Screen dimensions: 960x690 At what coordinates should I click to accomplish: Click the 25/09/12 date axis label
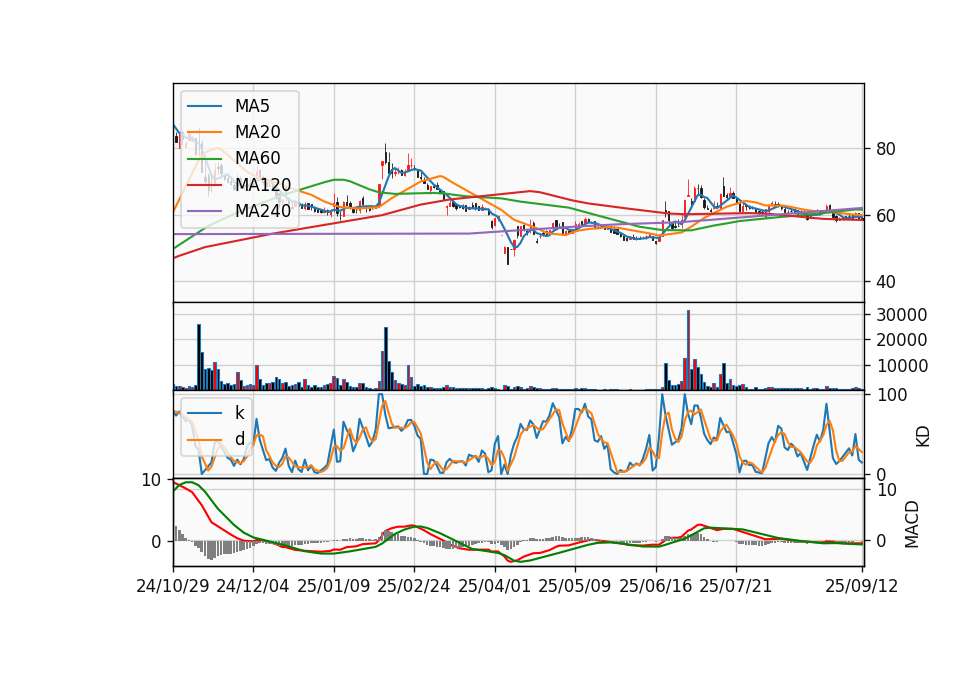pos(862,586)
